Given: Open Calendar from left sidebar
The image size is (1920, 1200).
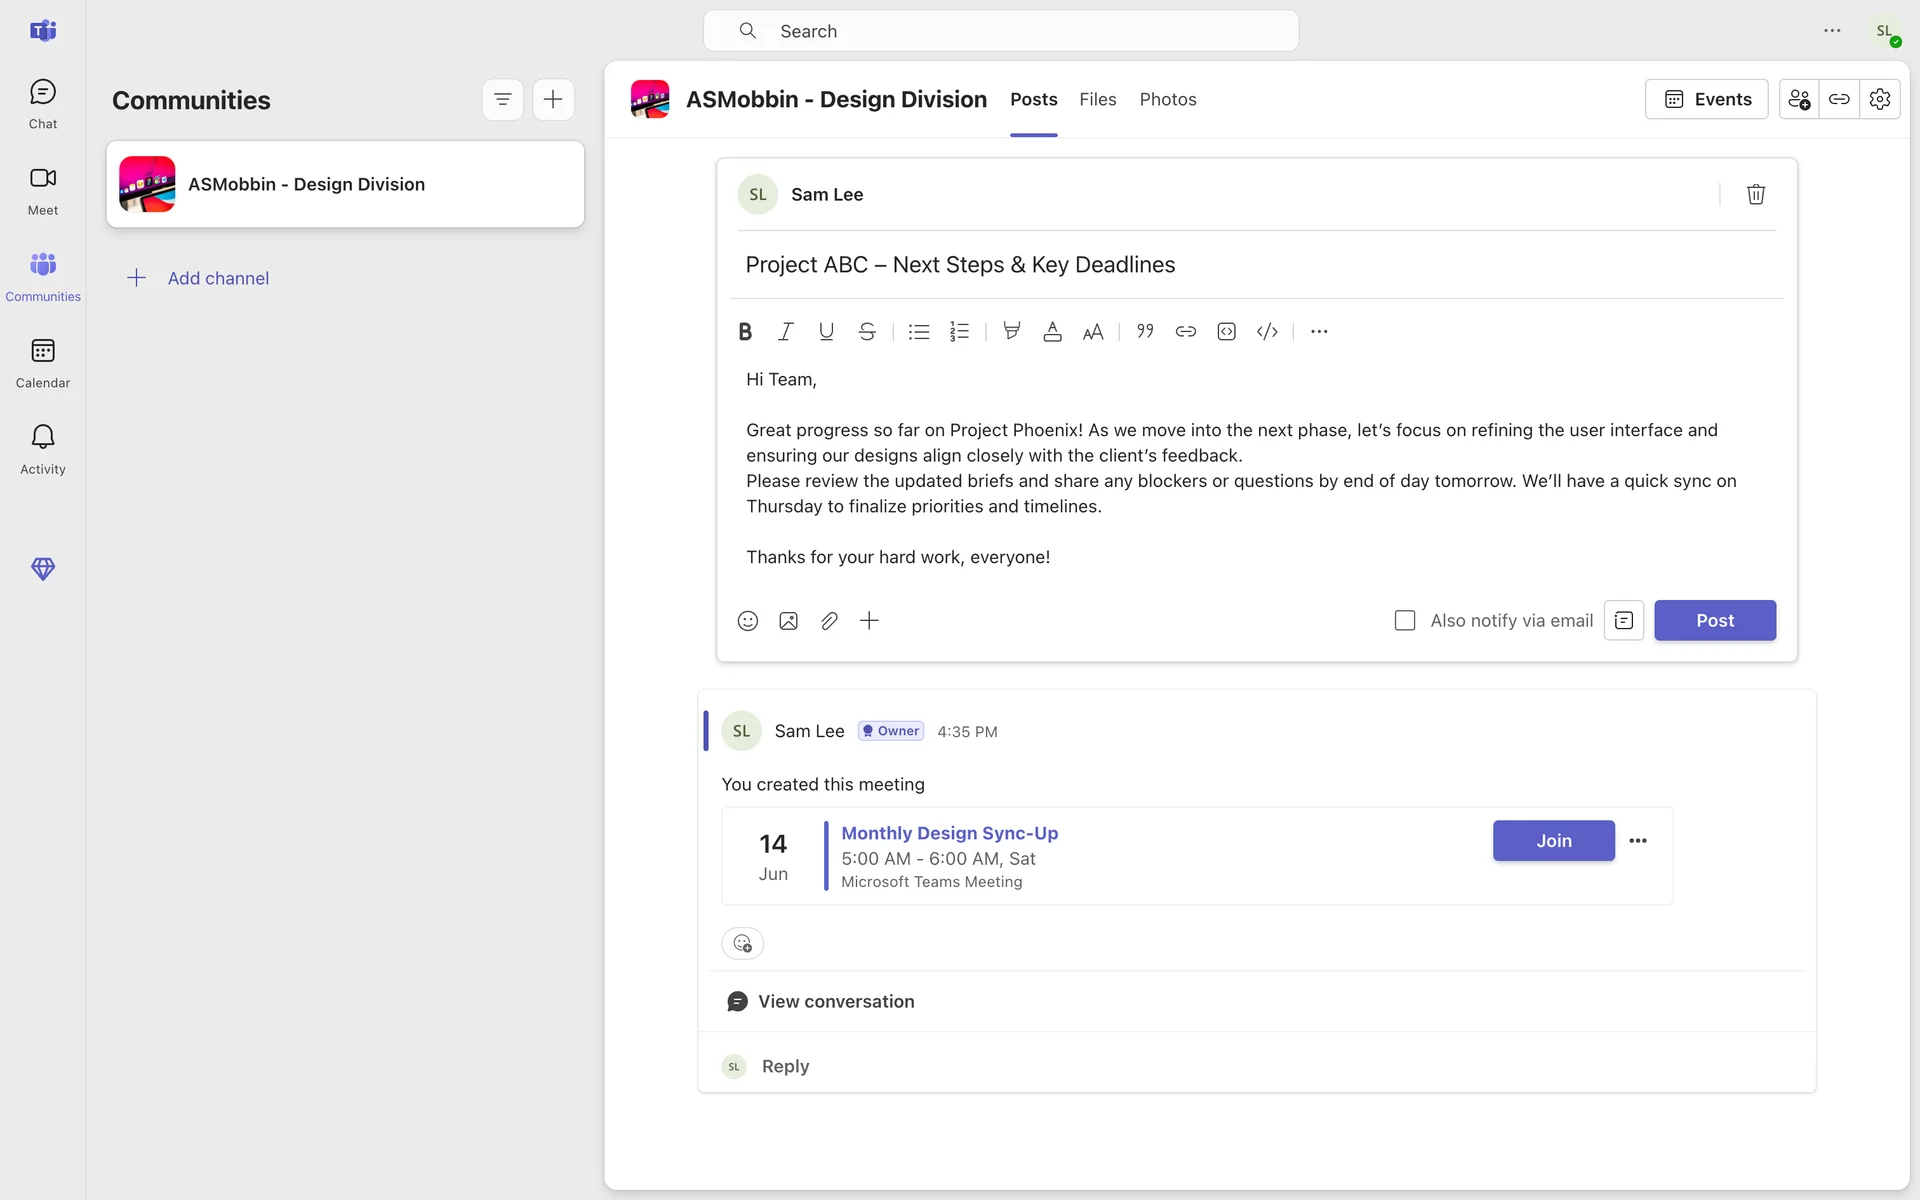Looking at the screenshot, I should pos(43,363).
